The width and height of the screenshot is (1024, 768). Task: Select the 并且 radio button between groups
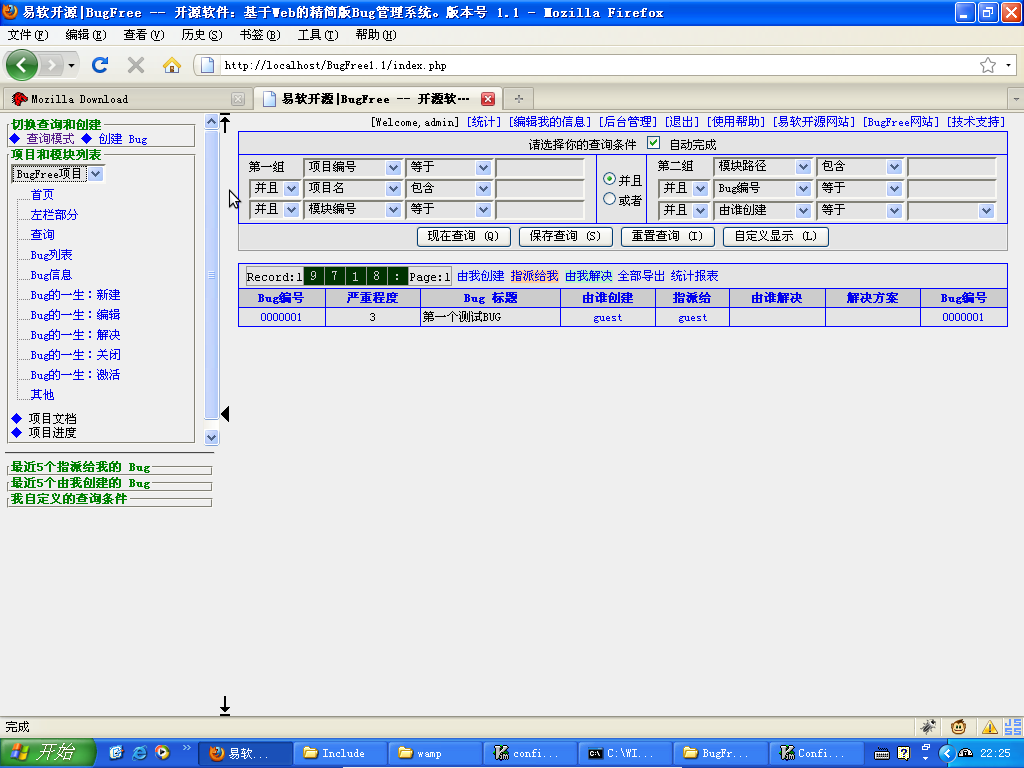coord(609,179)
